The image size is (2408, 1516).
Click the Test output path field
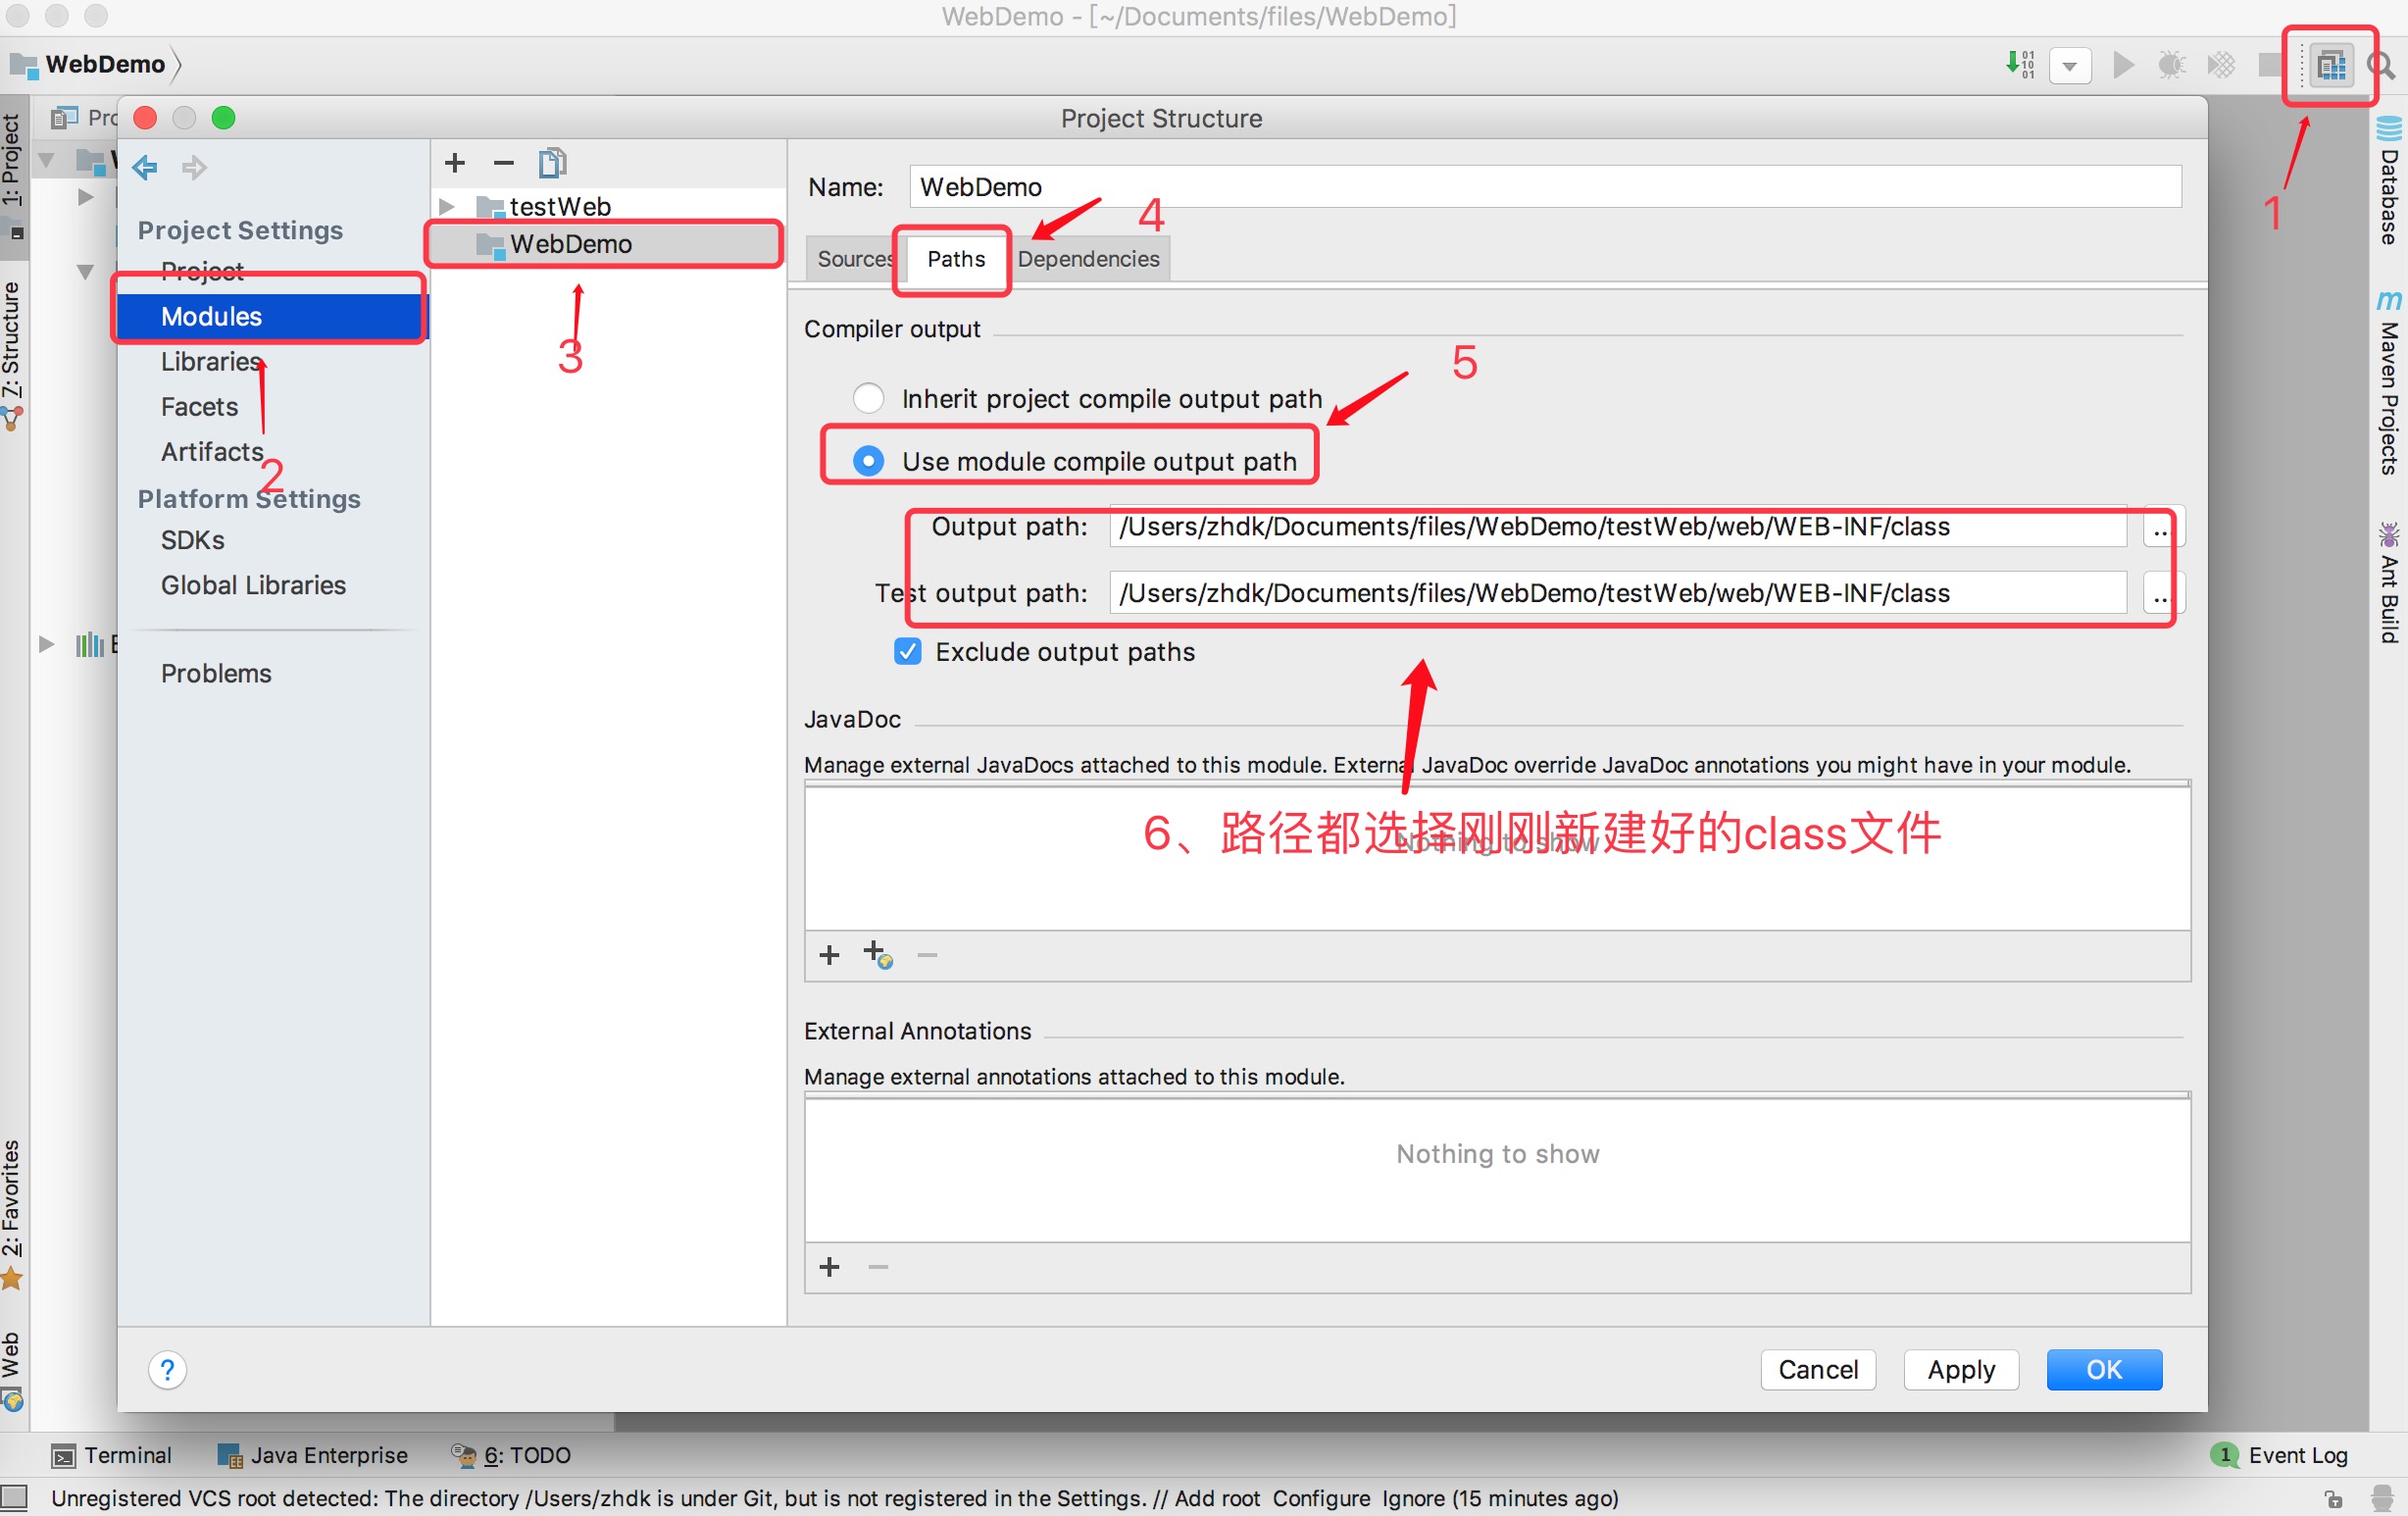(1617, 593)
